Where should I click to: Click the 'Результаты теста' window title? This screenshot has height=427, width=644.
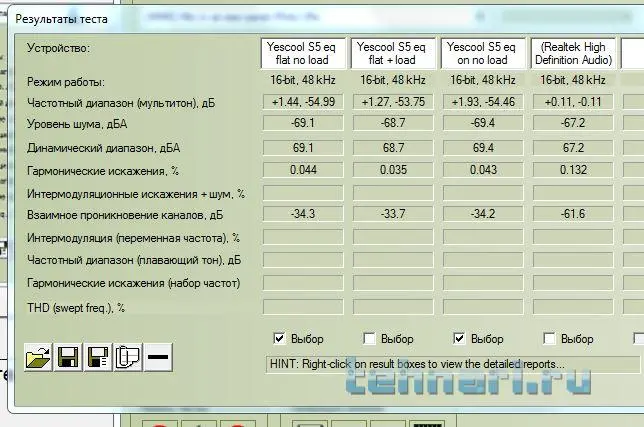click(61, 19)
